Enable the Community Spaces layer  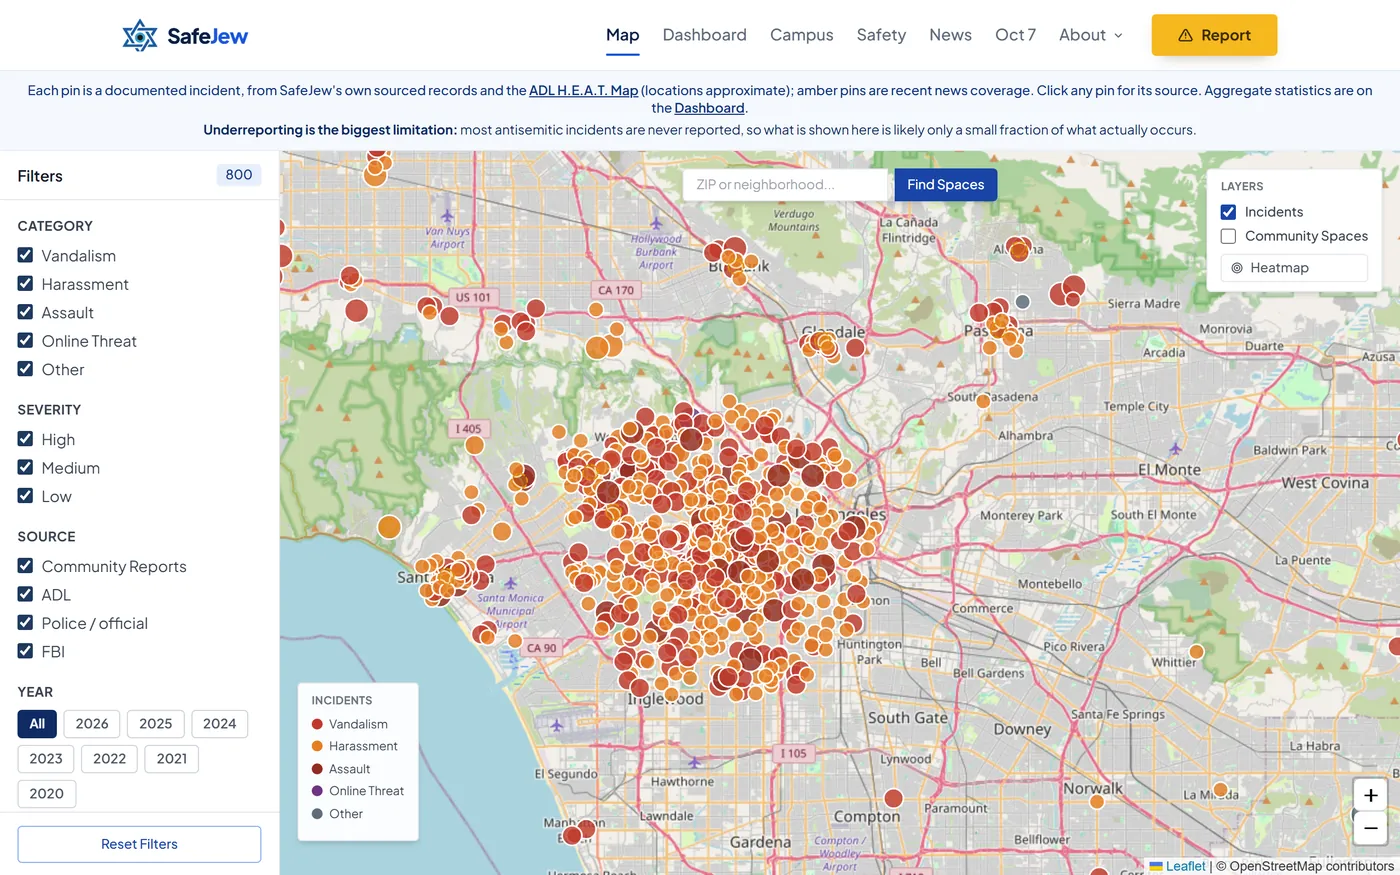pyautogui.click(x=1228, y=236)
